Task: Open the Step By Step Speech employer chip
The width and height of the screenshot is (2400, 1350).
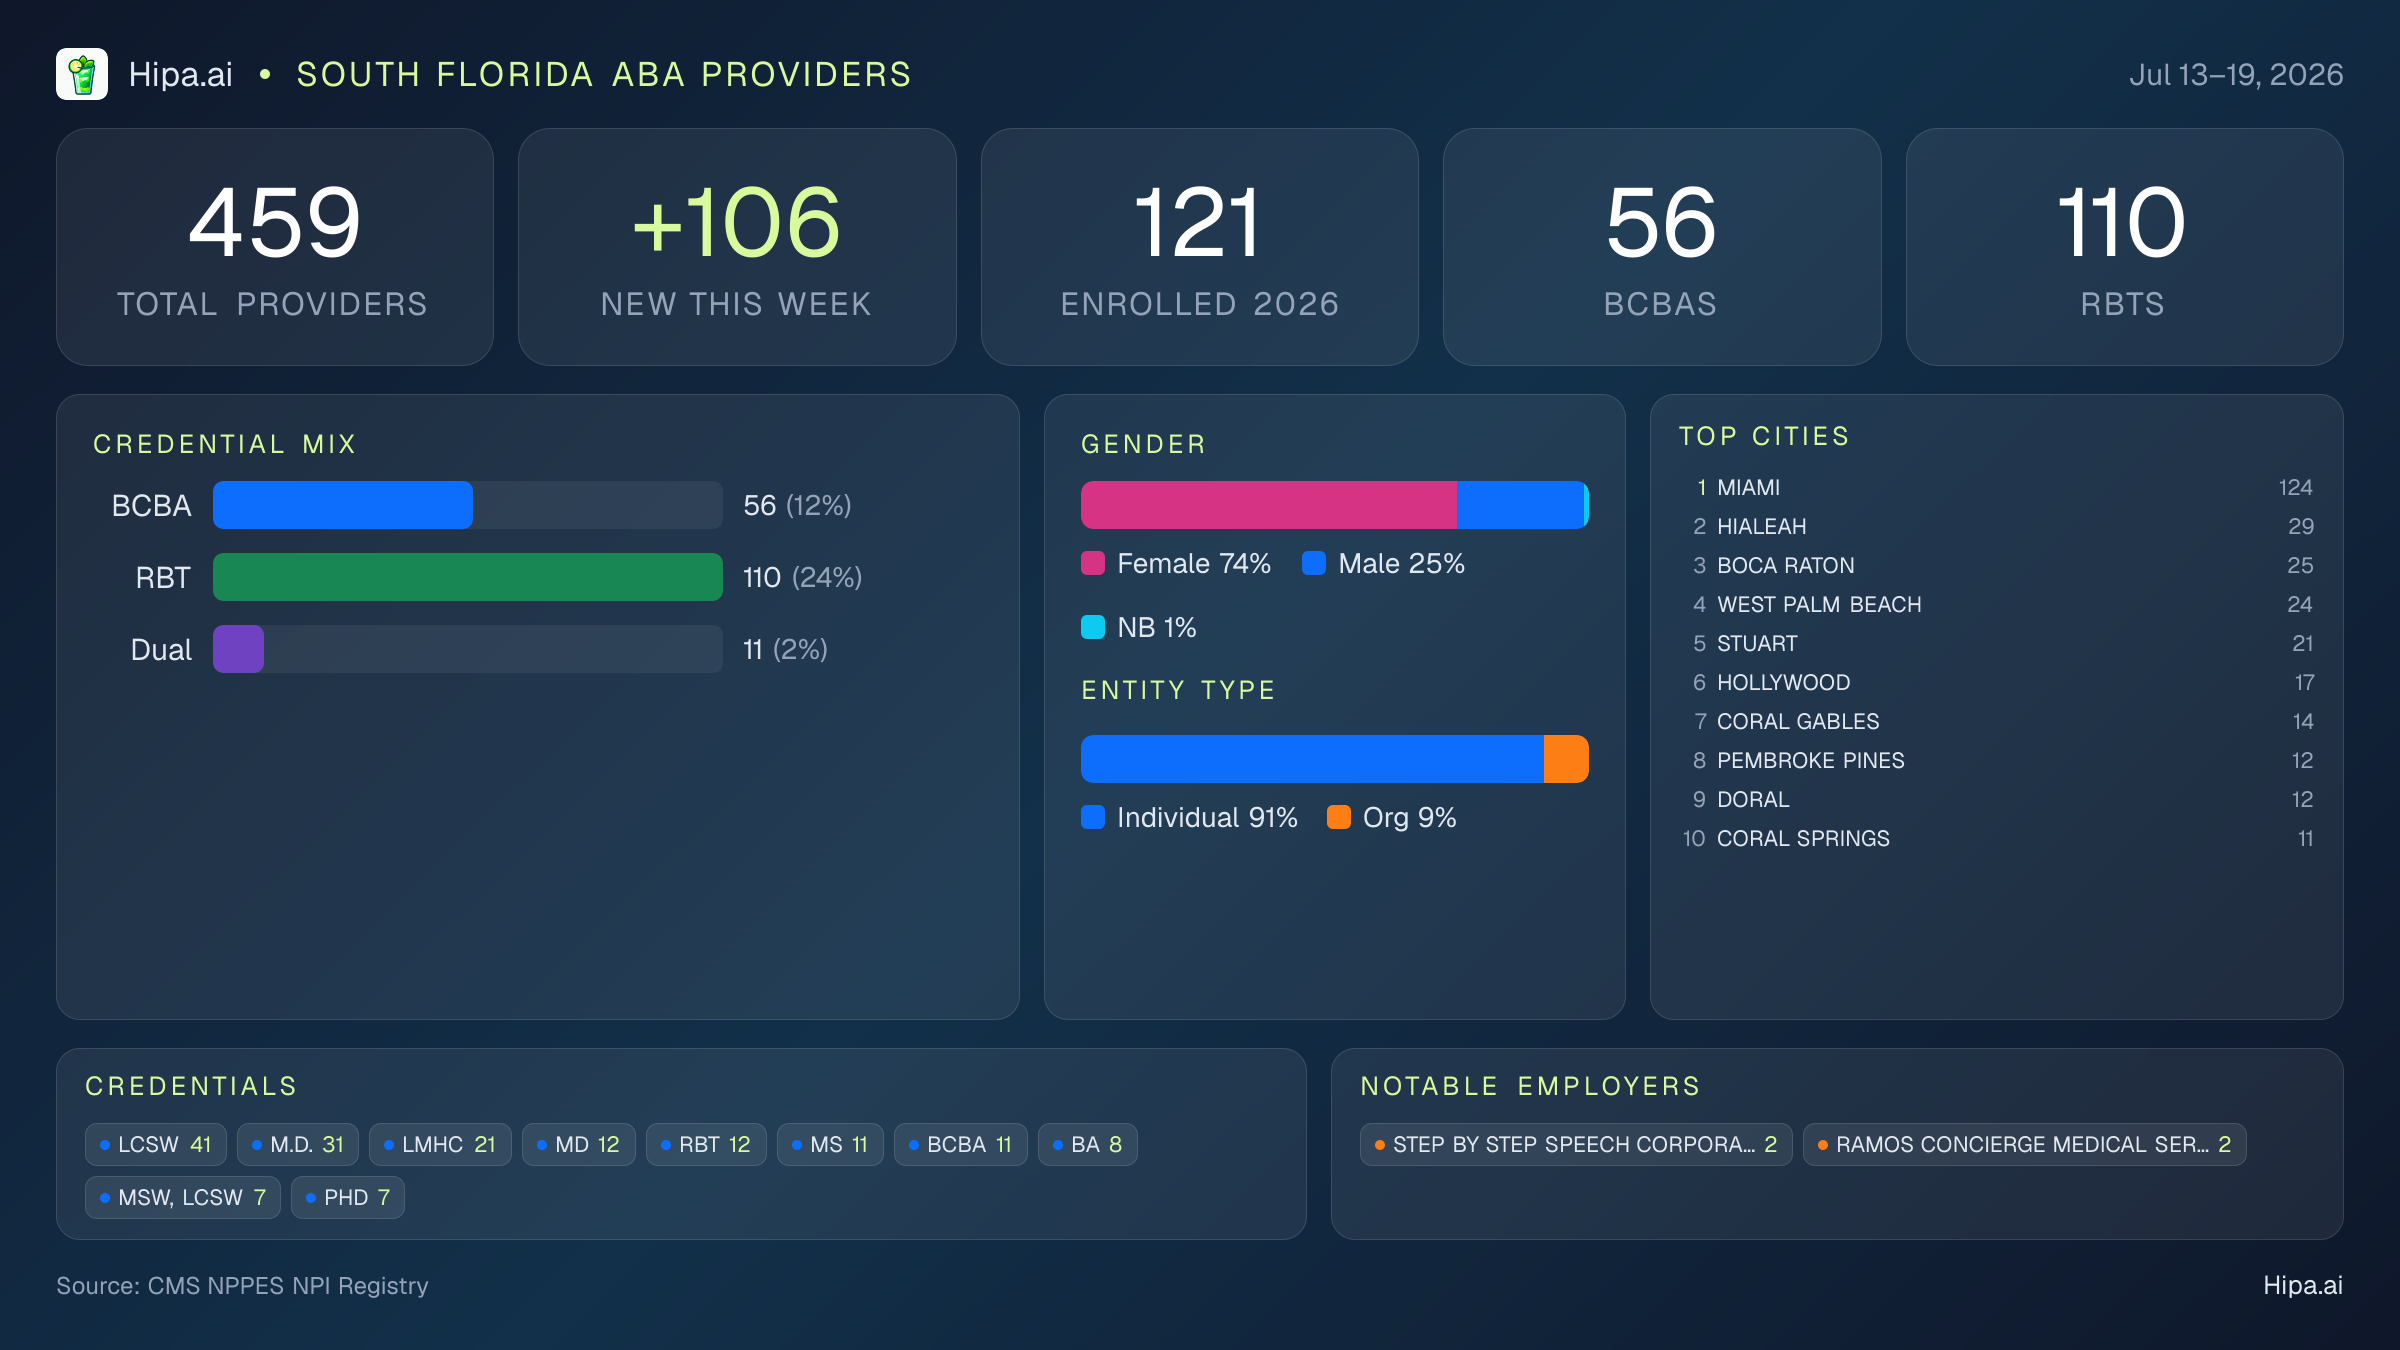Action: click(1576, 1144)
